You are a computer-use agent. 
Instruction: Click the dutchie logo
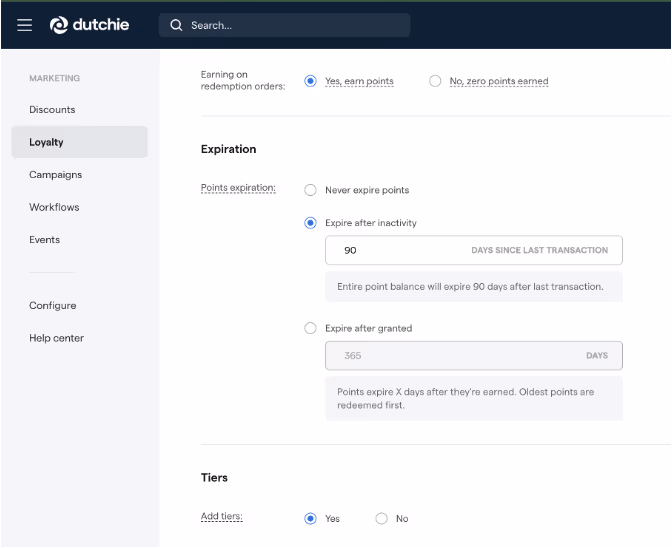pos(89,25)
